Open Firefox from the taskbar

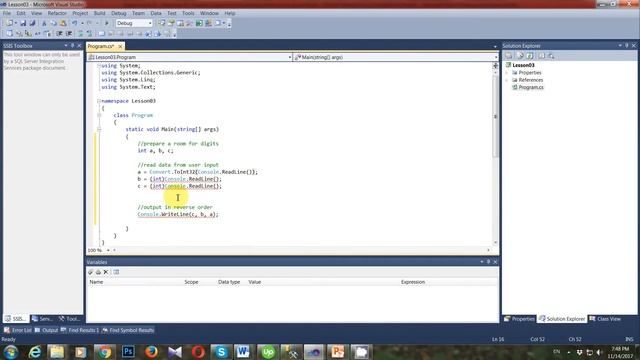pos(151,351)
